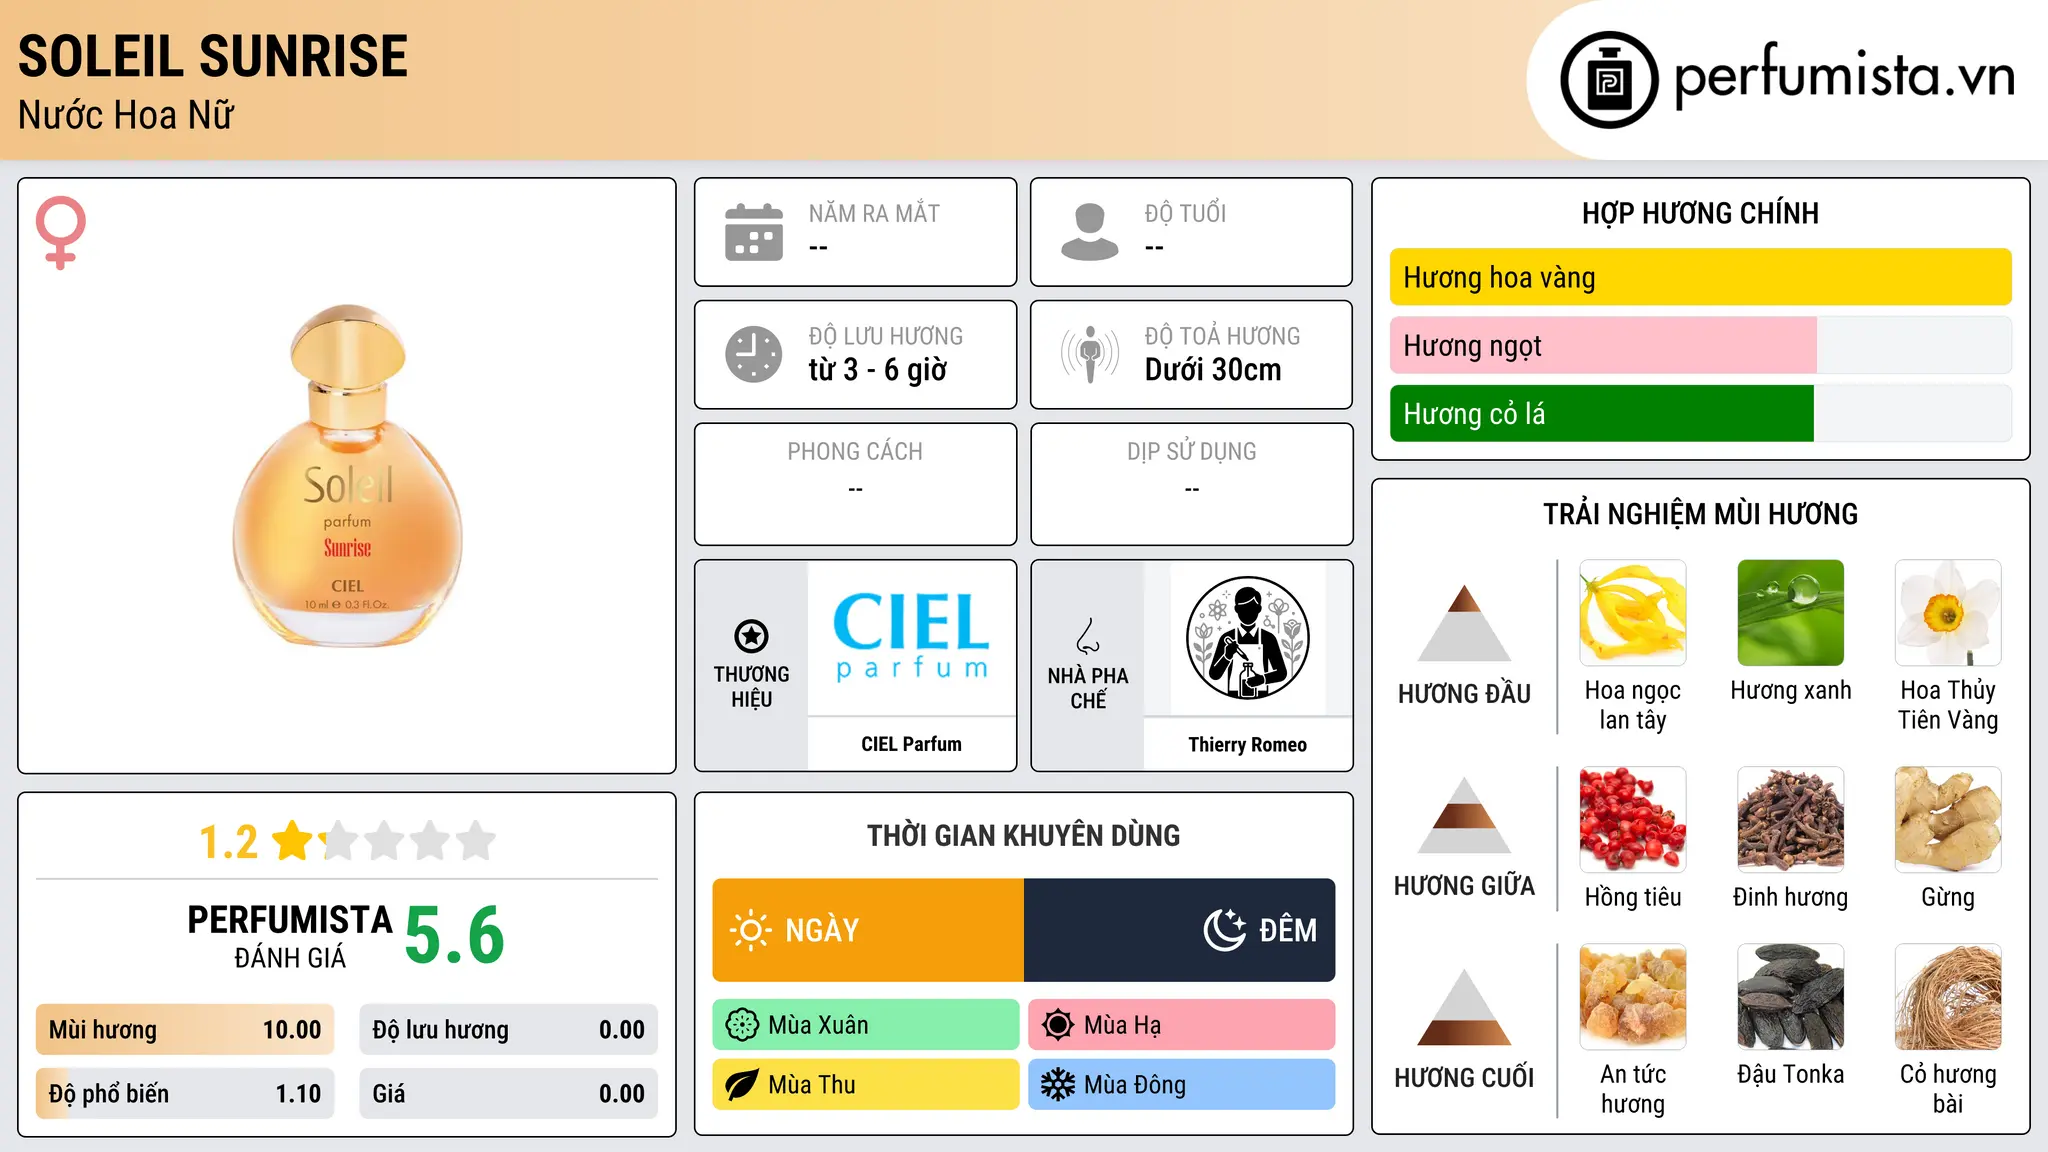2048x1152 pixels.
Task: Select the Hương xanh note image
Action: [1790, 613]
